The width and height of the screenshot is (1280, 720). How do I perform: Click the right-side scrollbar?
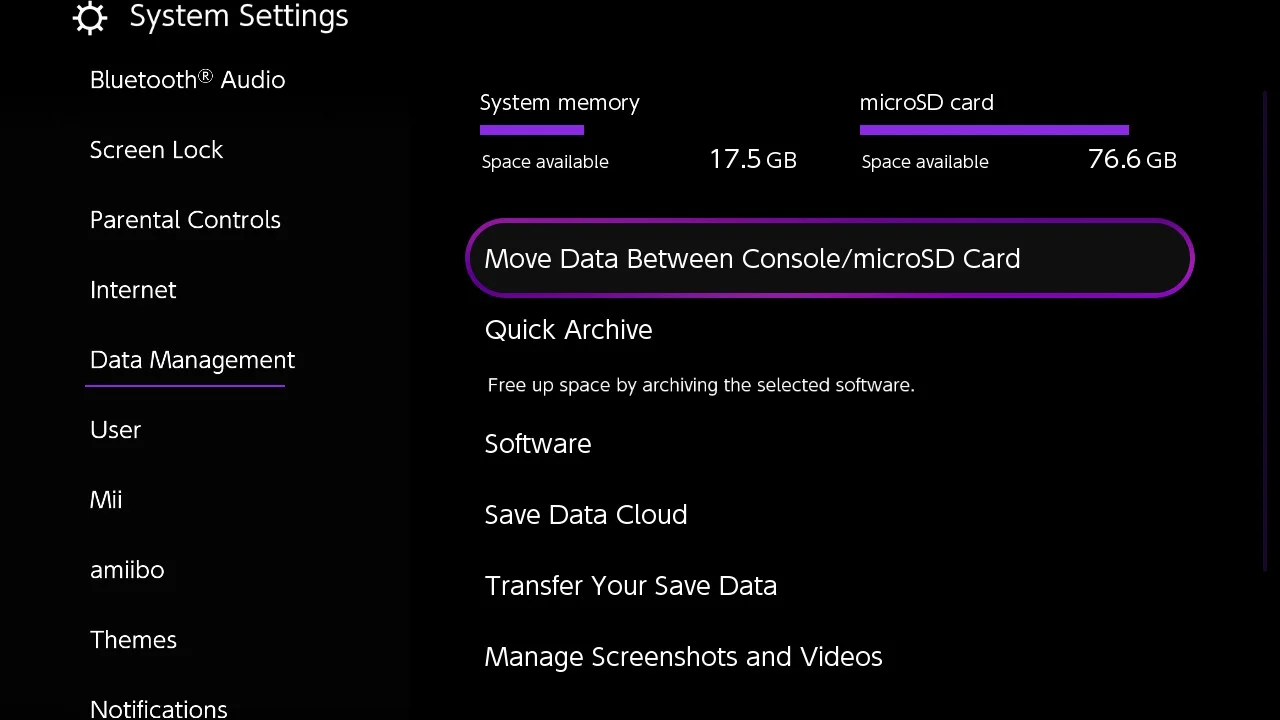point(1265,330)
